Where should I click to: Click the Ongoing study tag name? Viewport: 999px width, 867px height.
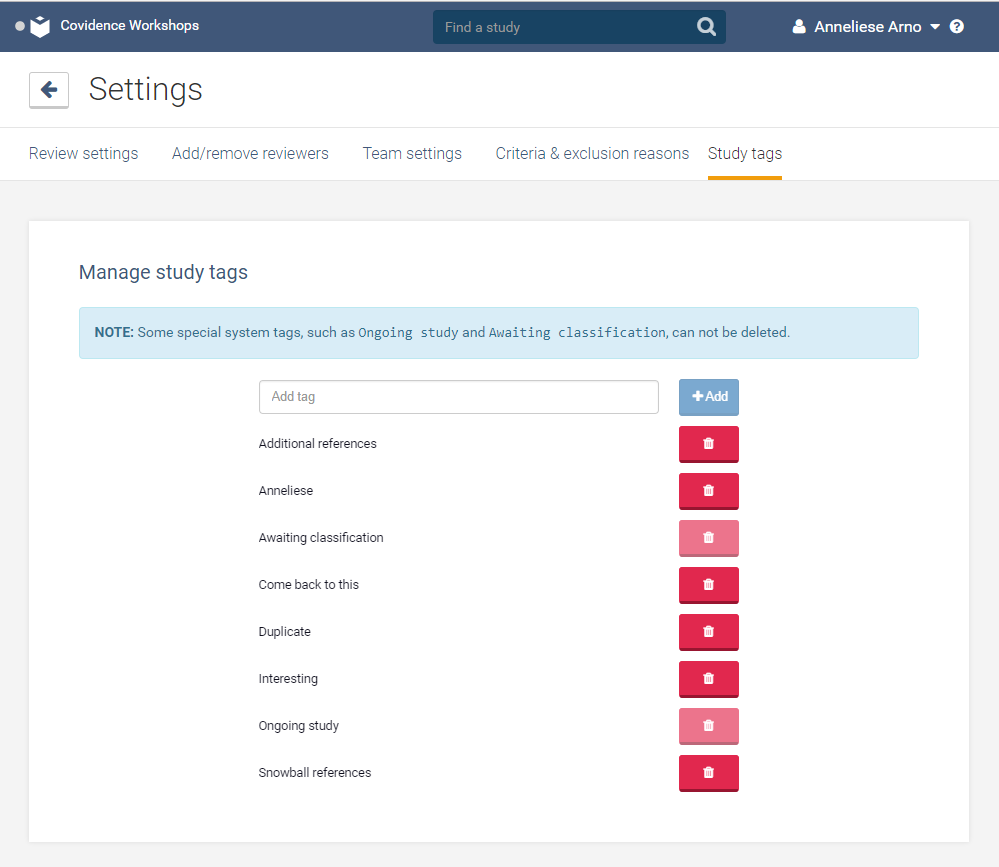pos(299,726)
